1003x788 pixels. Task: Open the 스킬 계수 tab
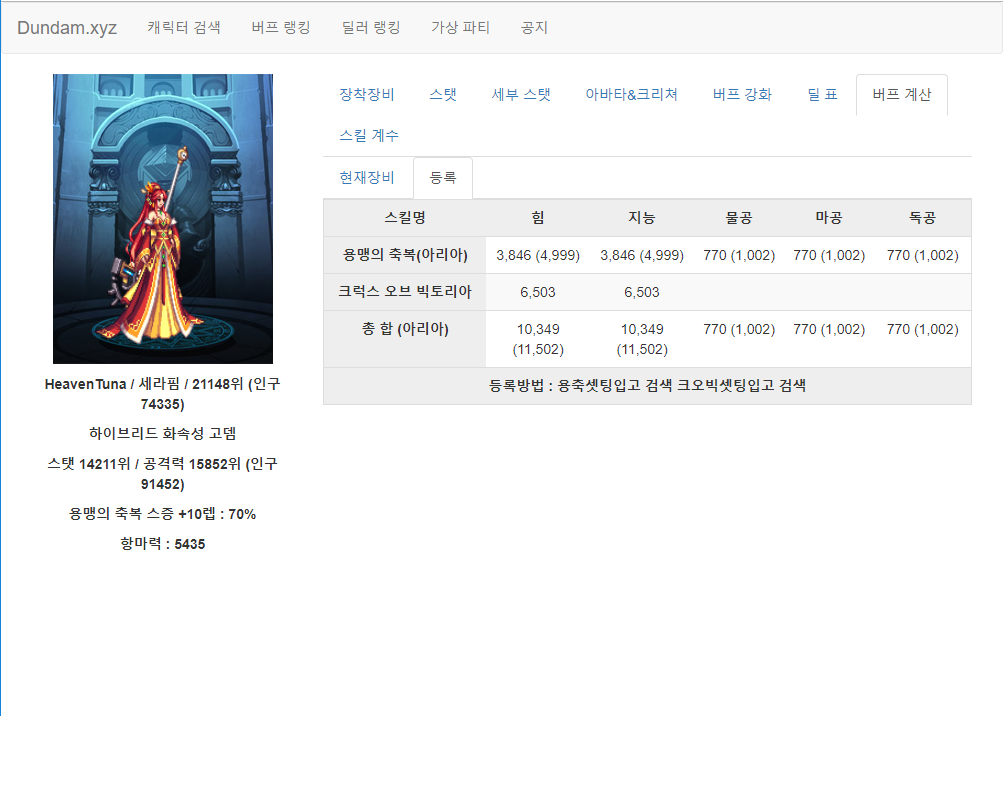tap(368, 136)
